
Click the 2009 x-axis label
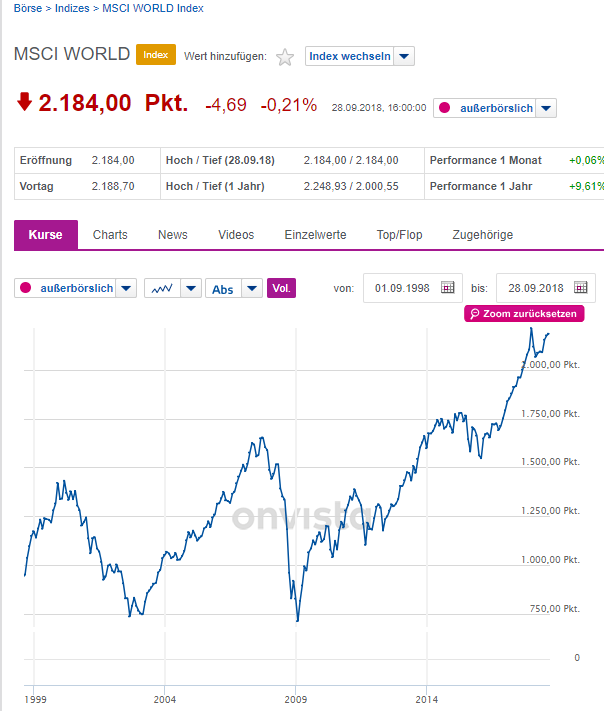tap(296, 699)
